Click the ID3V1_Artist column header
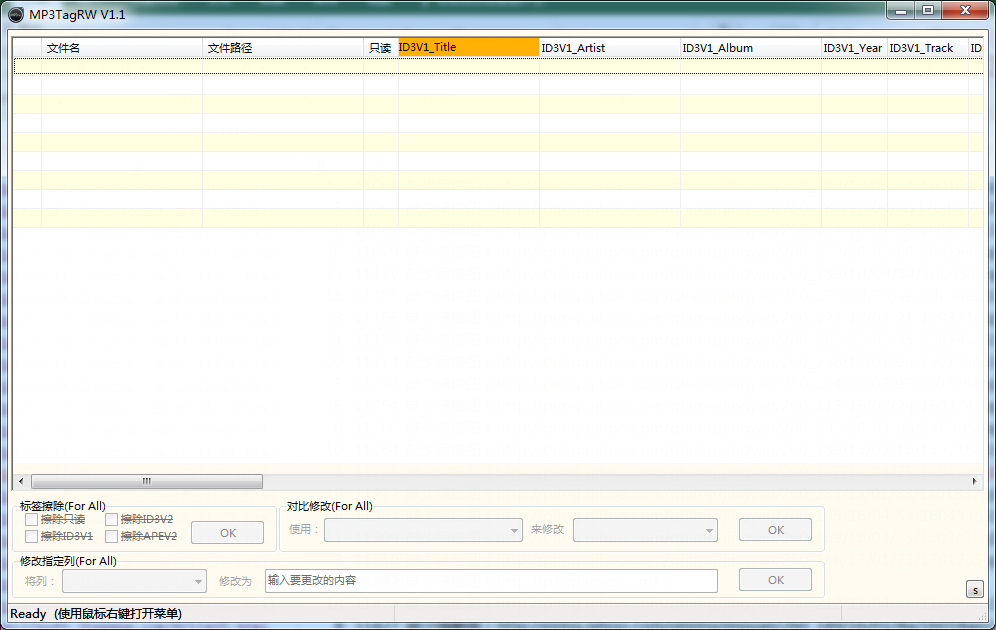 pos(610,48)
